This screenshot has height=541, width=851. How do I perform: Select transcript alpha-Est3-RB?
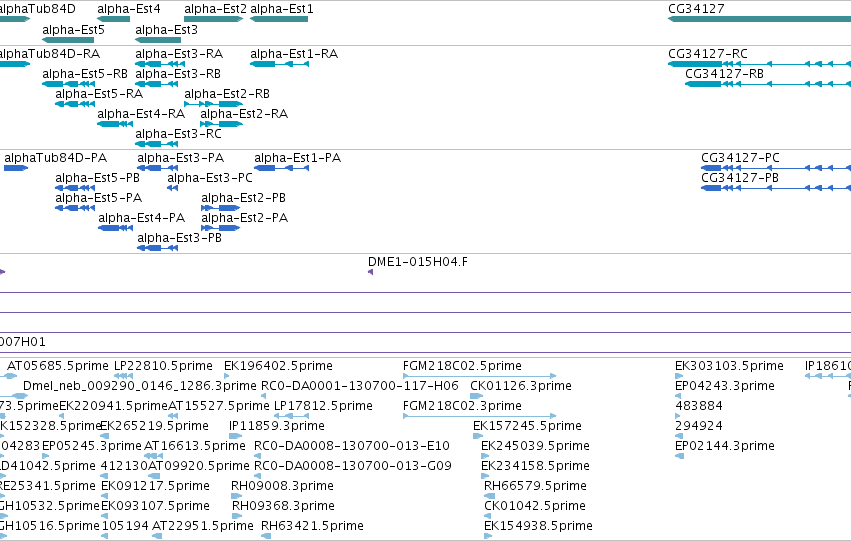point(156,84)
